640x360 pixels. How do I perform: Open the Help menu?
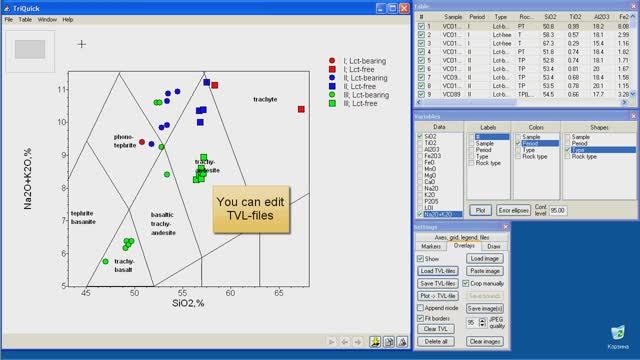68,19
